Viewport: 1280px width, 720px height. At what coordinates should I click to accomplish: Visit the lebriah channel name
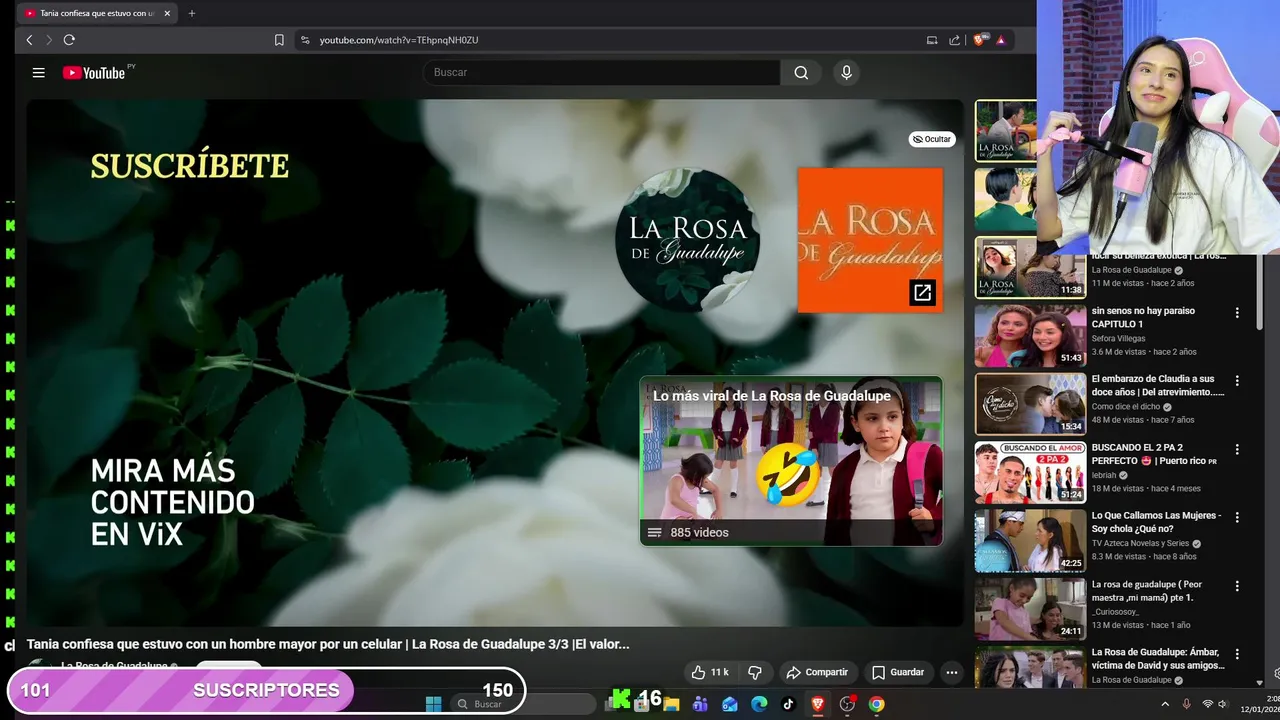[x=1105, y=475]
